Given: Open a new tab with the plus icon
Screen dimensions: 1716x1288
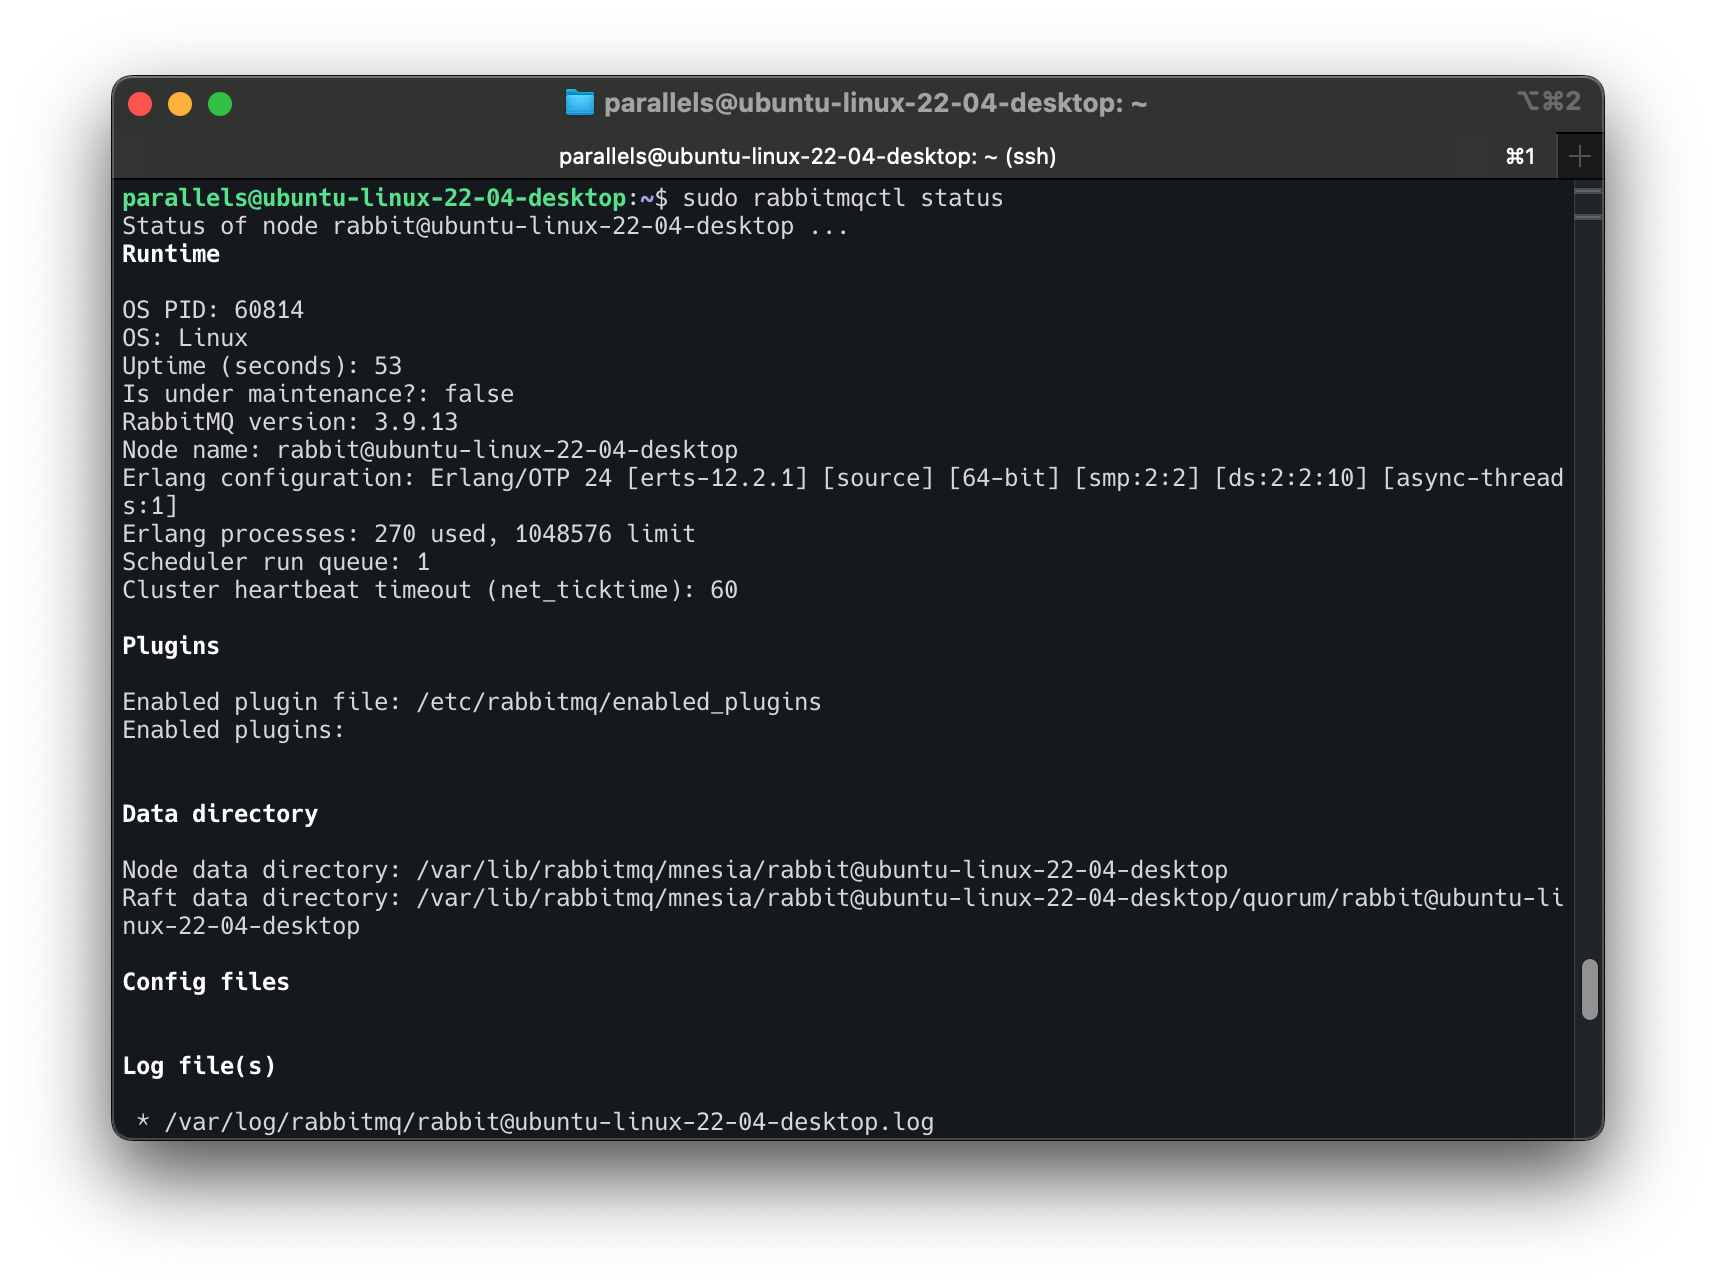Looking at the screenshot, I should point(1579,156).
